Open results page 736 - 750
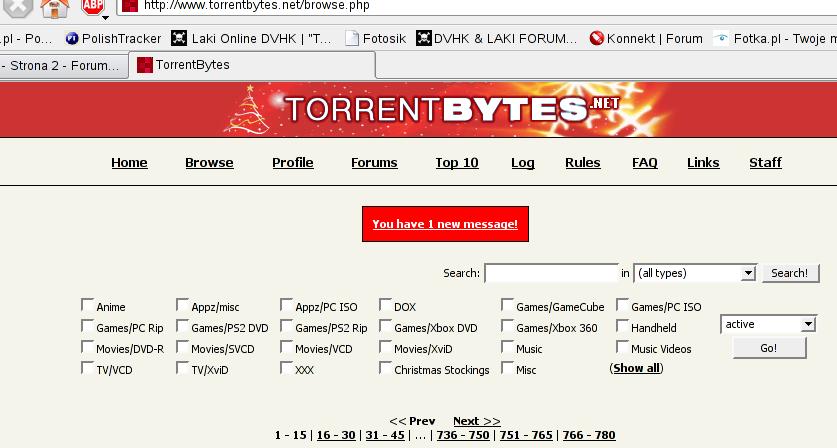The image size is (837, 448). pyautogui.click(x=463, y=435)
